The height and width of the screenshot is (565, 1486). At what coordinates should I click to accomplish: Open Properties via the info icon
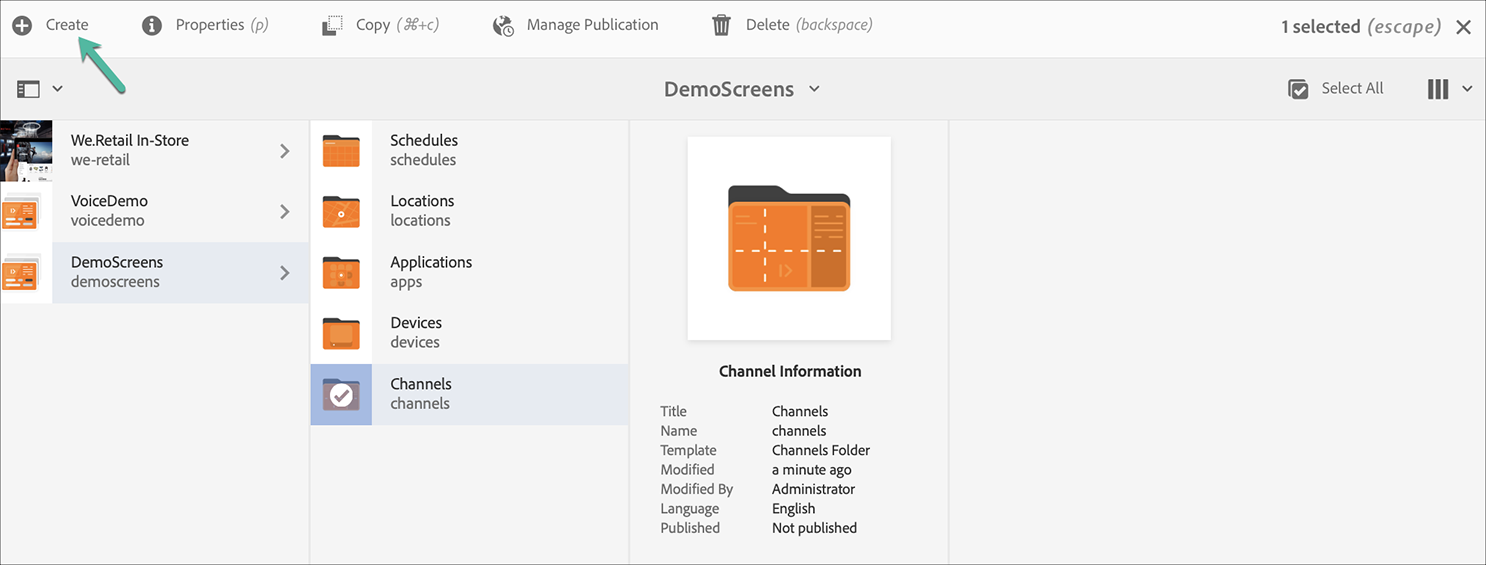(152, 25)
